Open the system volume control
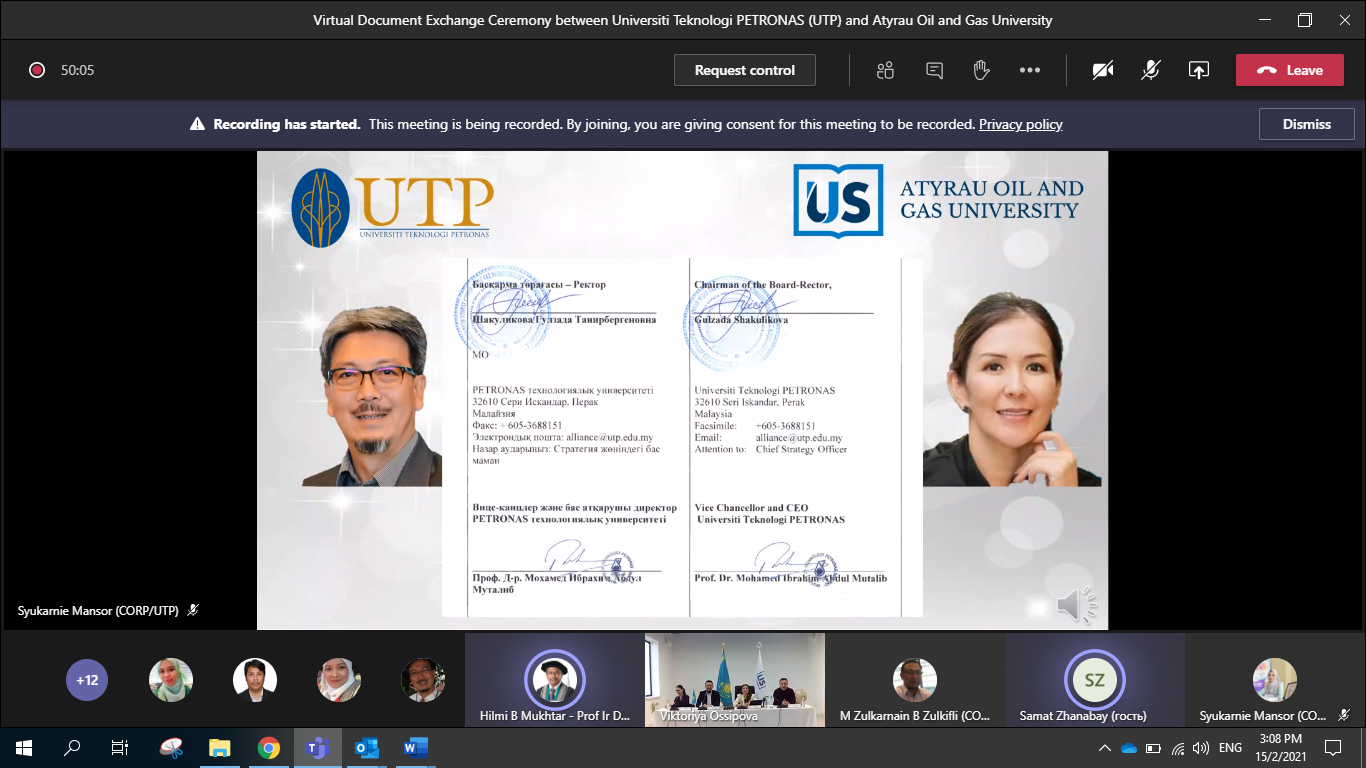Screen dimensions: 1366x768 [x=1201, y=747]
